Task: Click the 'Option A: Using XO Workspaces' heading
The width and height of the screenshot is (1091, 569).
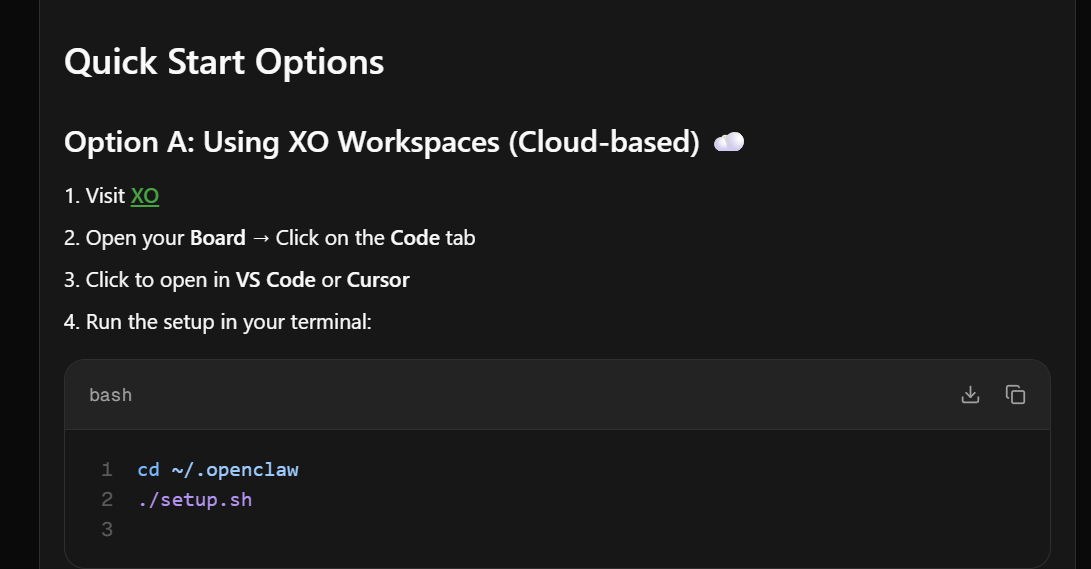Action: click(381, 142)
